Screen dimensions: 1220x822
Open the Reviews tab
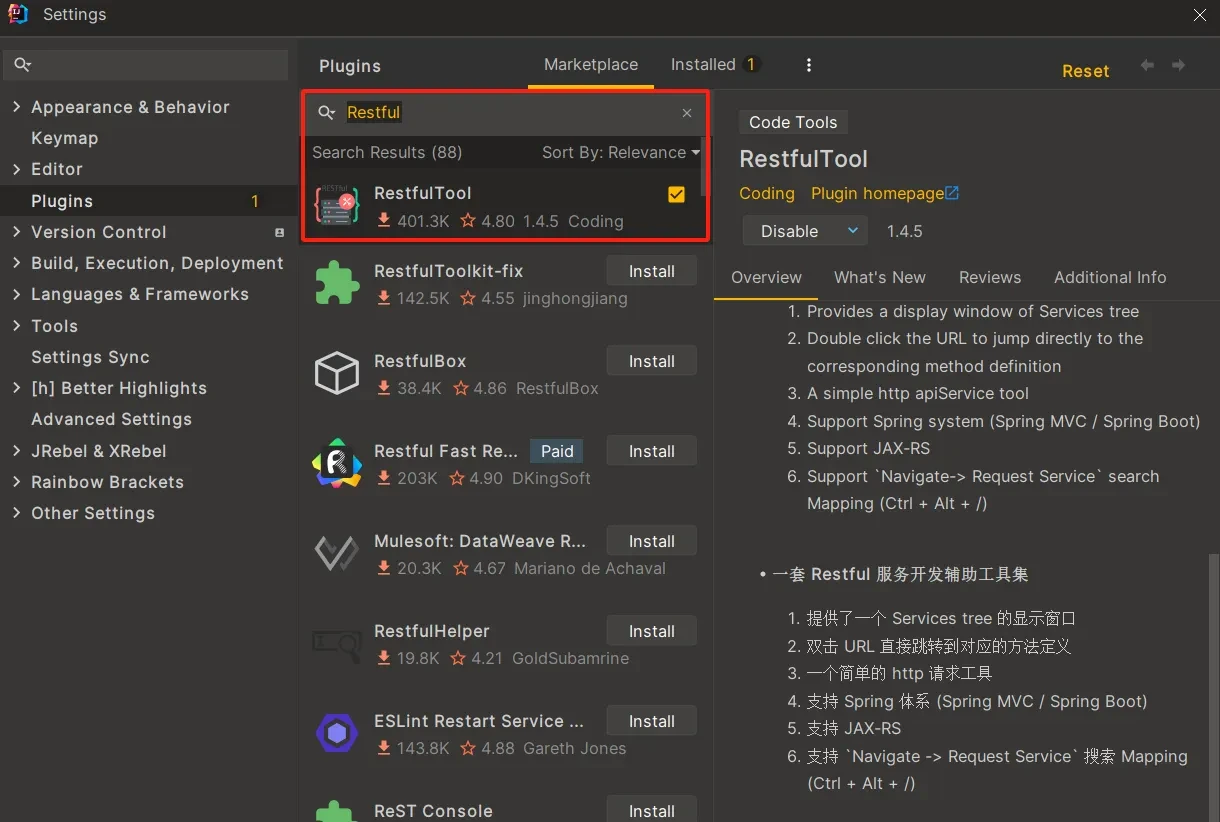click(990, 278)
